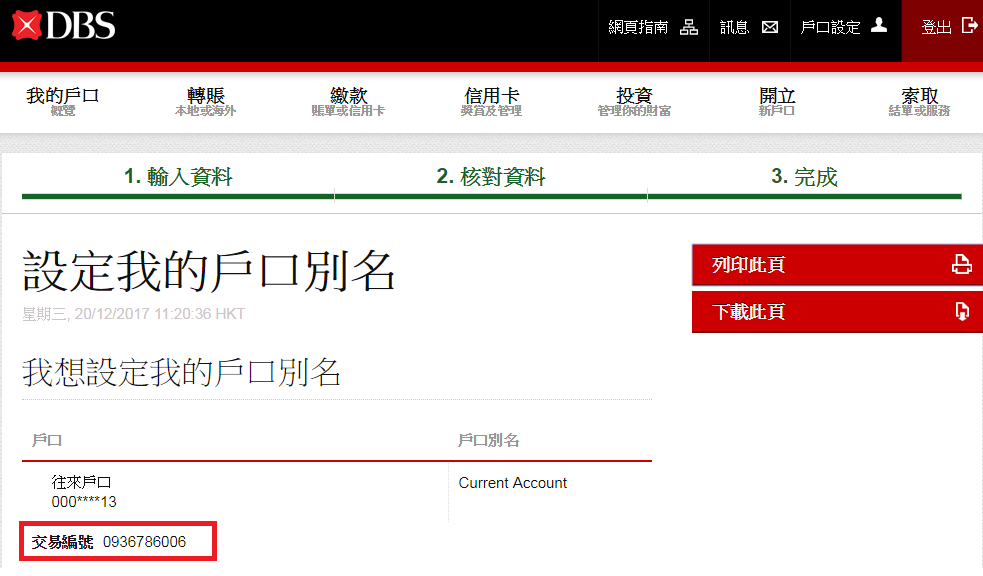983x576 pixels.
Task: Open 繳款 payment menu
Action: 348,101
